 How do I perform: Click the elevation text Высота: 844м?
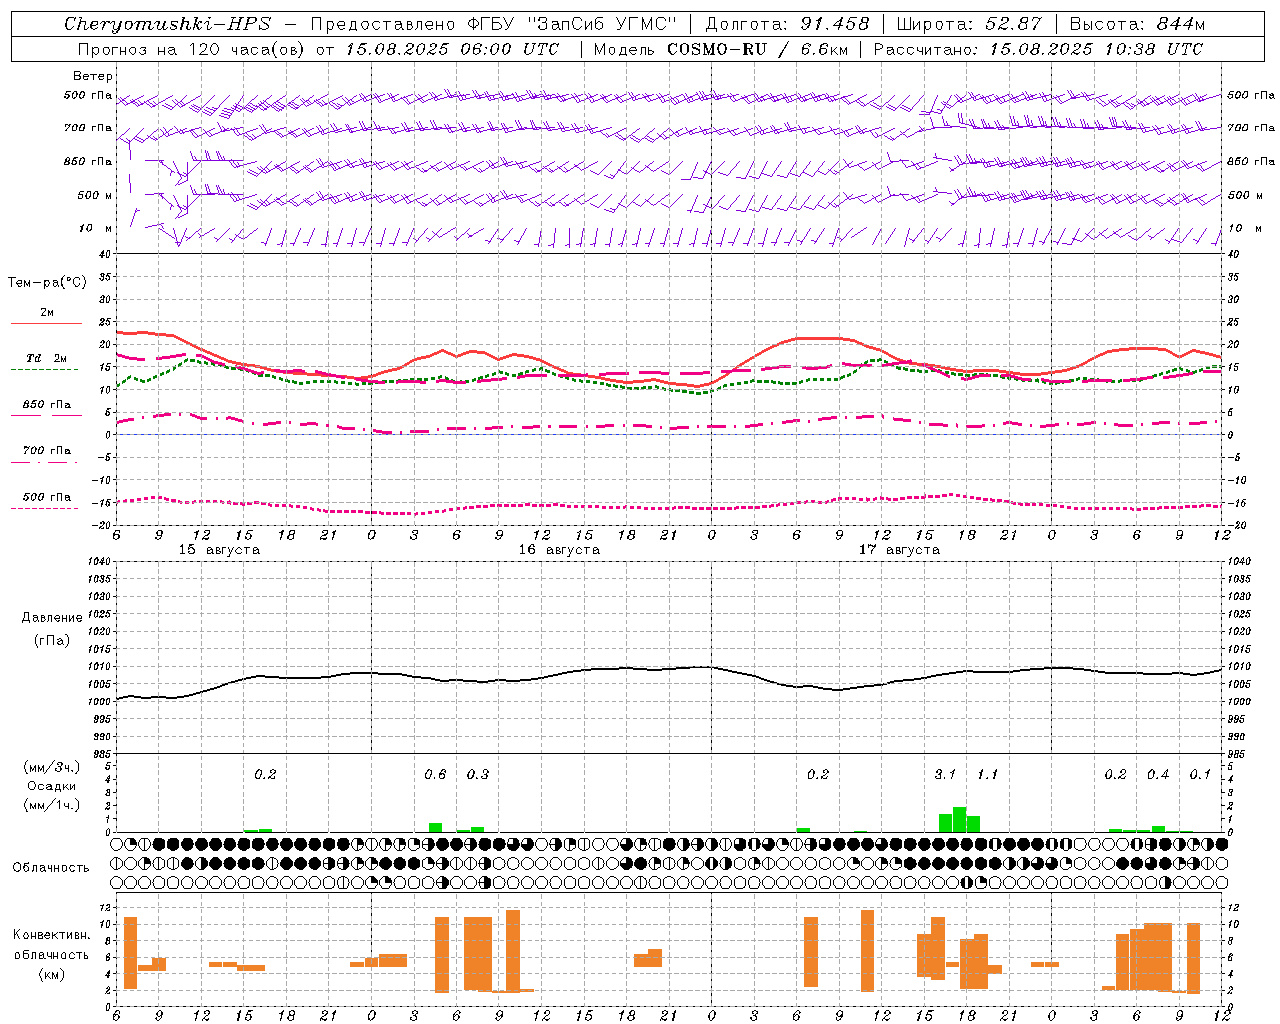click(x=1137, y=24)
